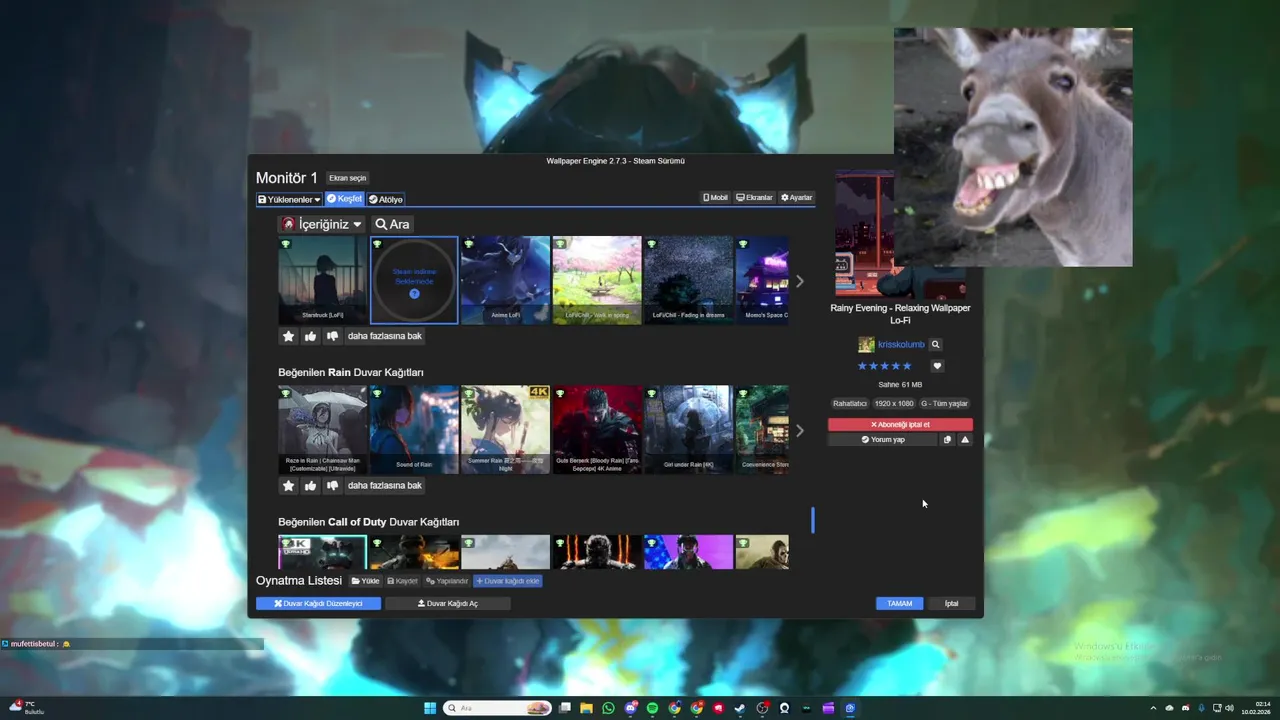Thumbs up the Rain wallpapers row
This screenshot has height=720, width=1280.
[x=310, y=485]
